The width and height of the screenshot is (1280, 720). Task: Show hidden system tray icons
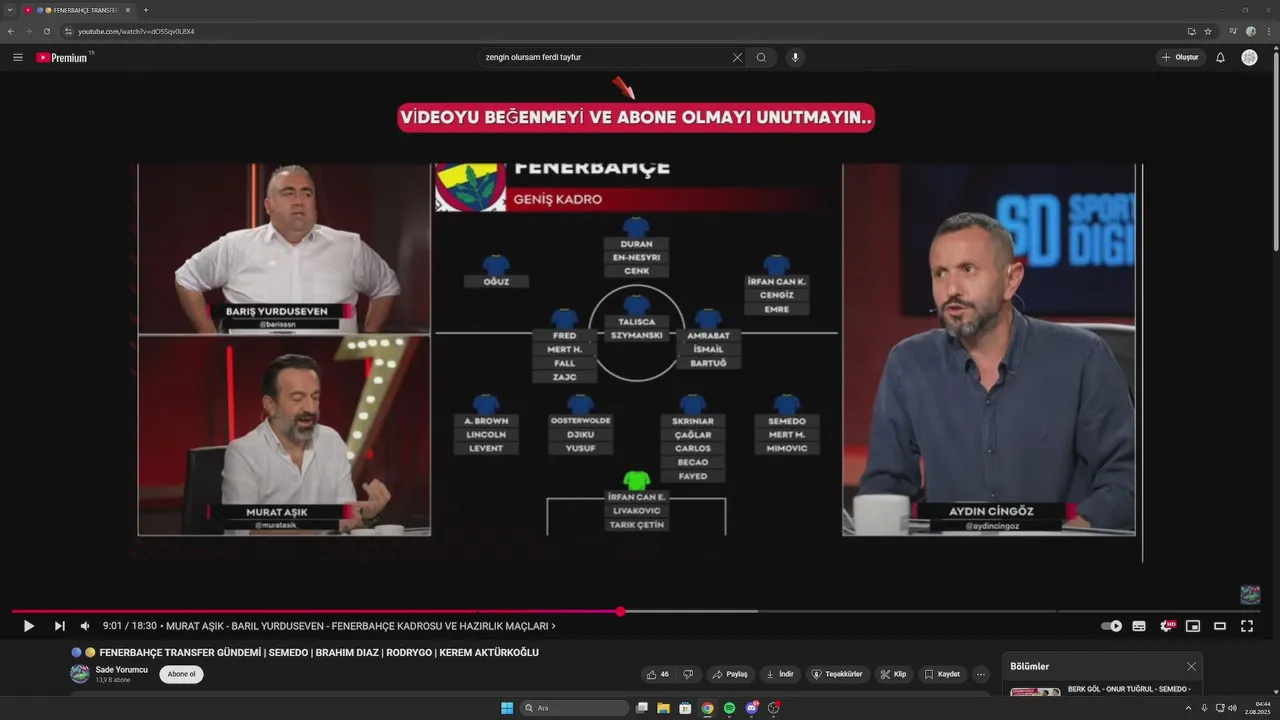coord(1188,708)
